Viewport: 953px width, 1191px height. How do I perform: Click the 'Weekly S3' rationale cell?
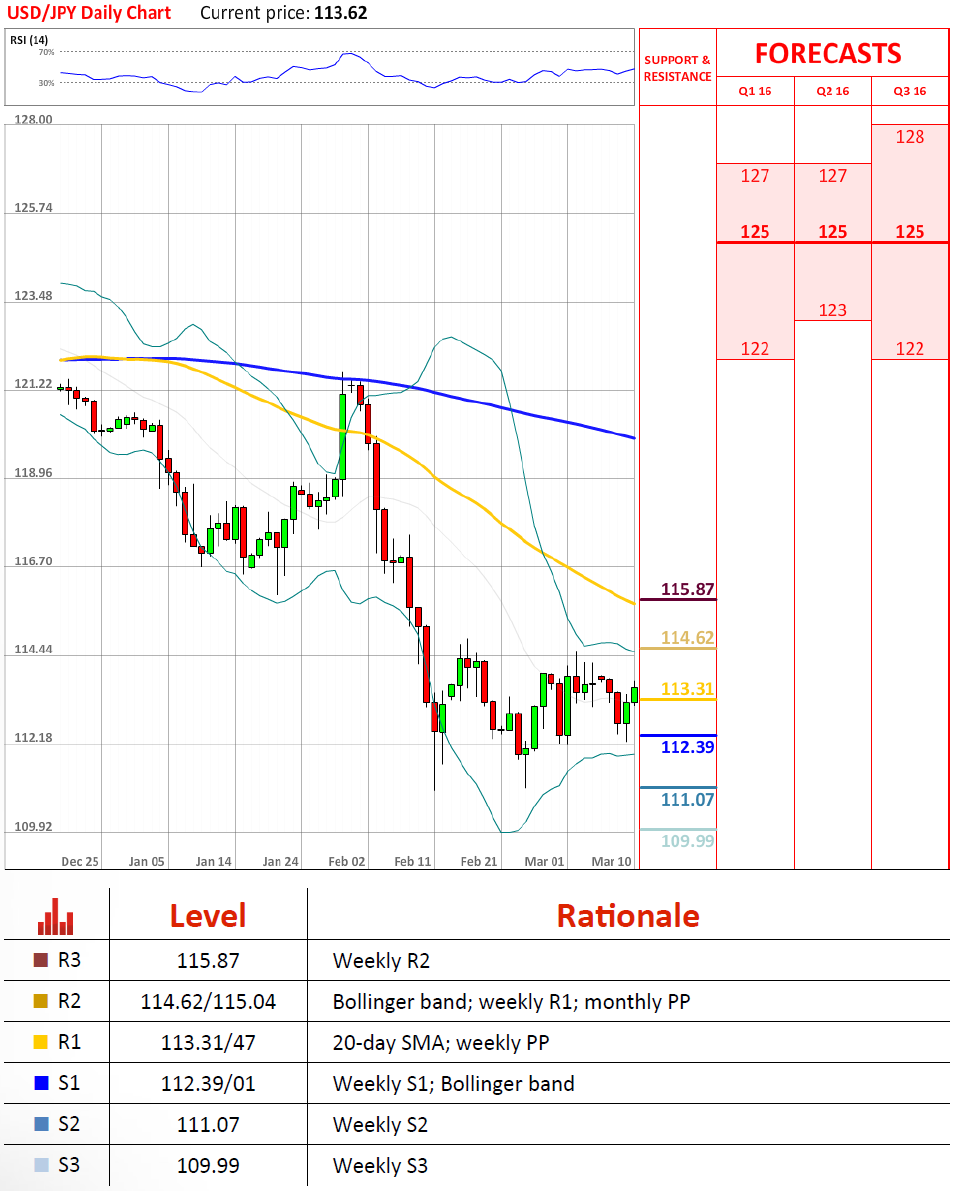tap(380, 1166)
